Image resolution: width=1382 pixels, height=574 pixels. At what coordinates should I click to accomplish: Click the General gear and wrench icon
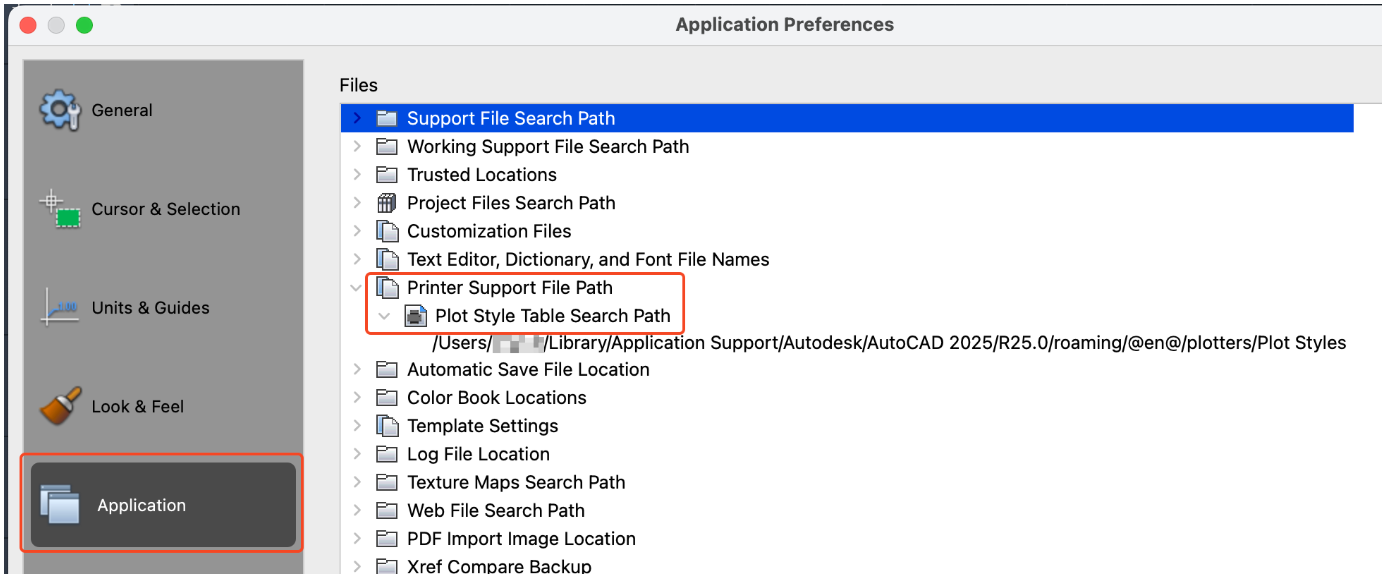click(x=59, y=110)
